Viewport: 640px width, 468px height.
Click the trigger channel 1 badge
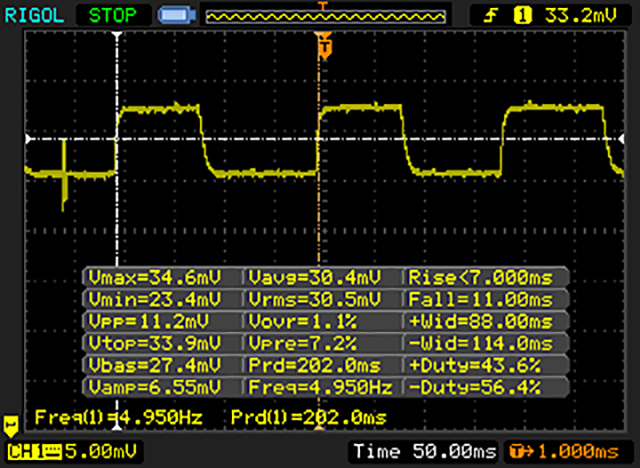point(523,16)
